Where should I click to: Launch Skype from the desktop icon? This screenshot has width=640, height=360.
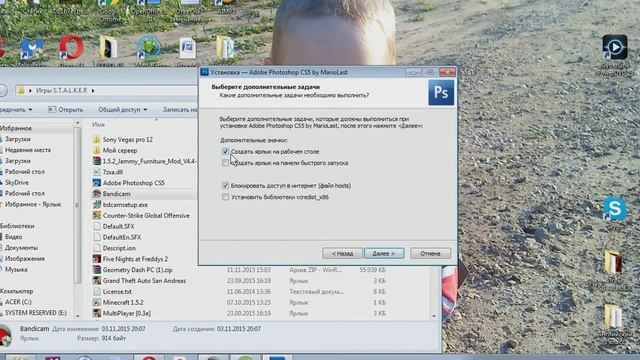point(615,209)
